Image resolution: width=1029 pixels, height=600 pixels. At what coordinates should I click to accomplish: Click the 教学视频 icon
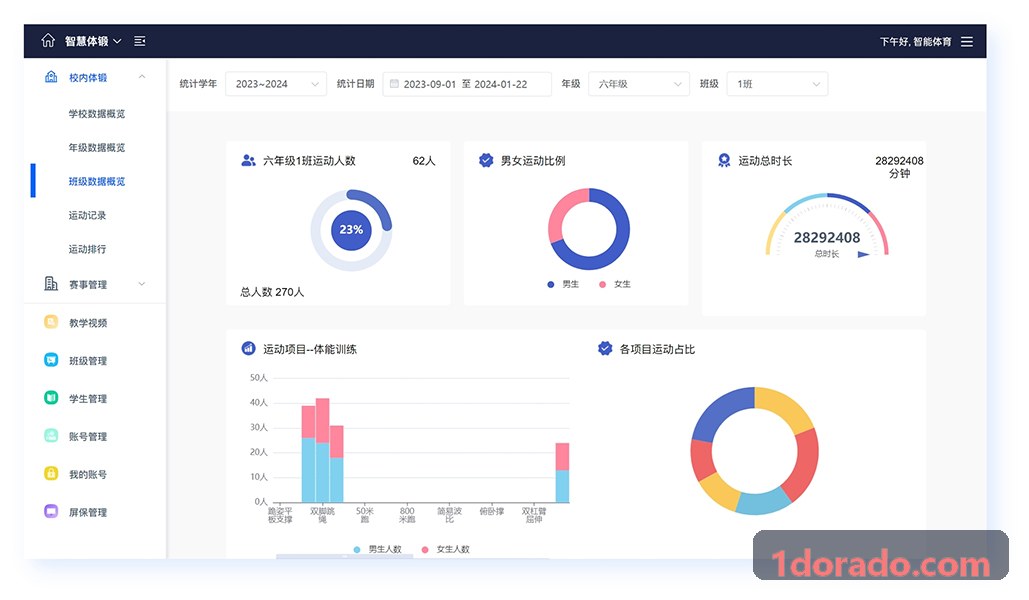51,322
